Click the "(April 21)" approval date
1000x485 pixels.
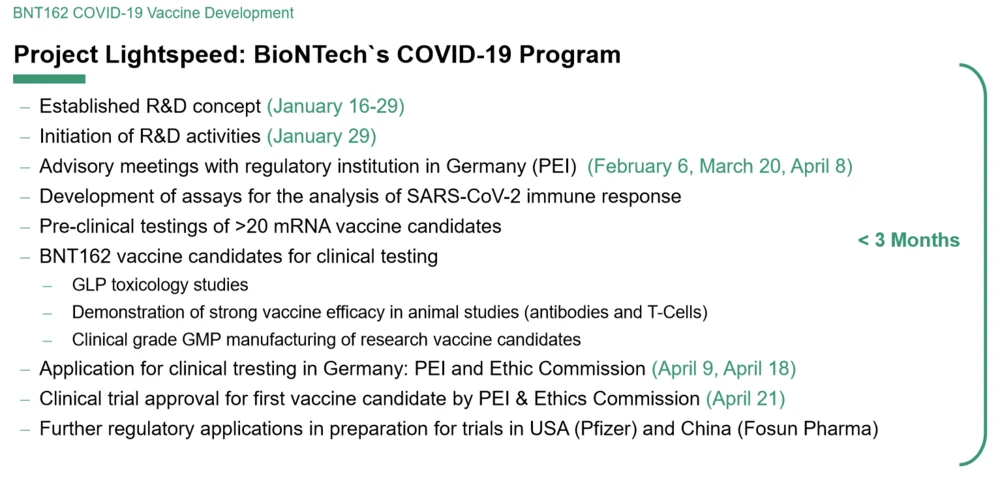(x=745, y=399)
